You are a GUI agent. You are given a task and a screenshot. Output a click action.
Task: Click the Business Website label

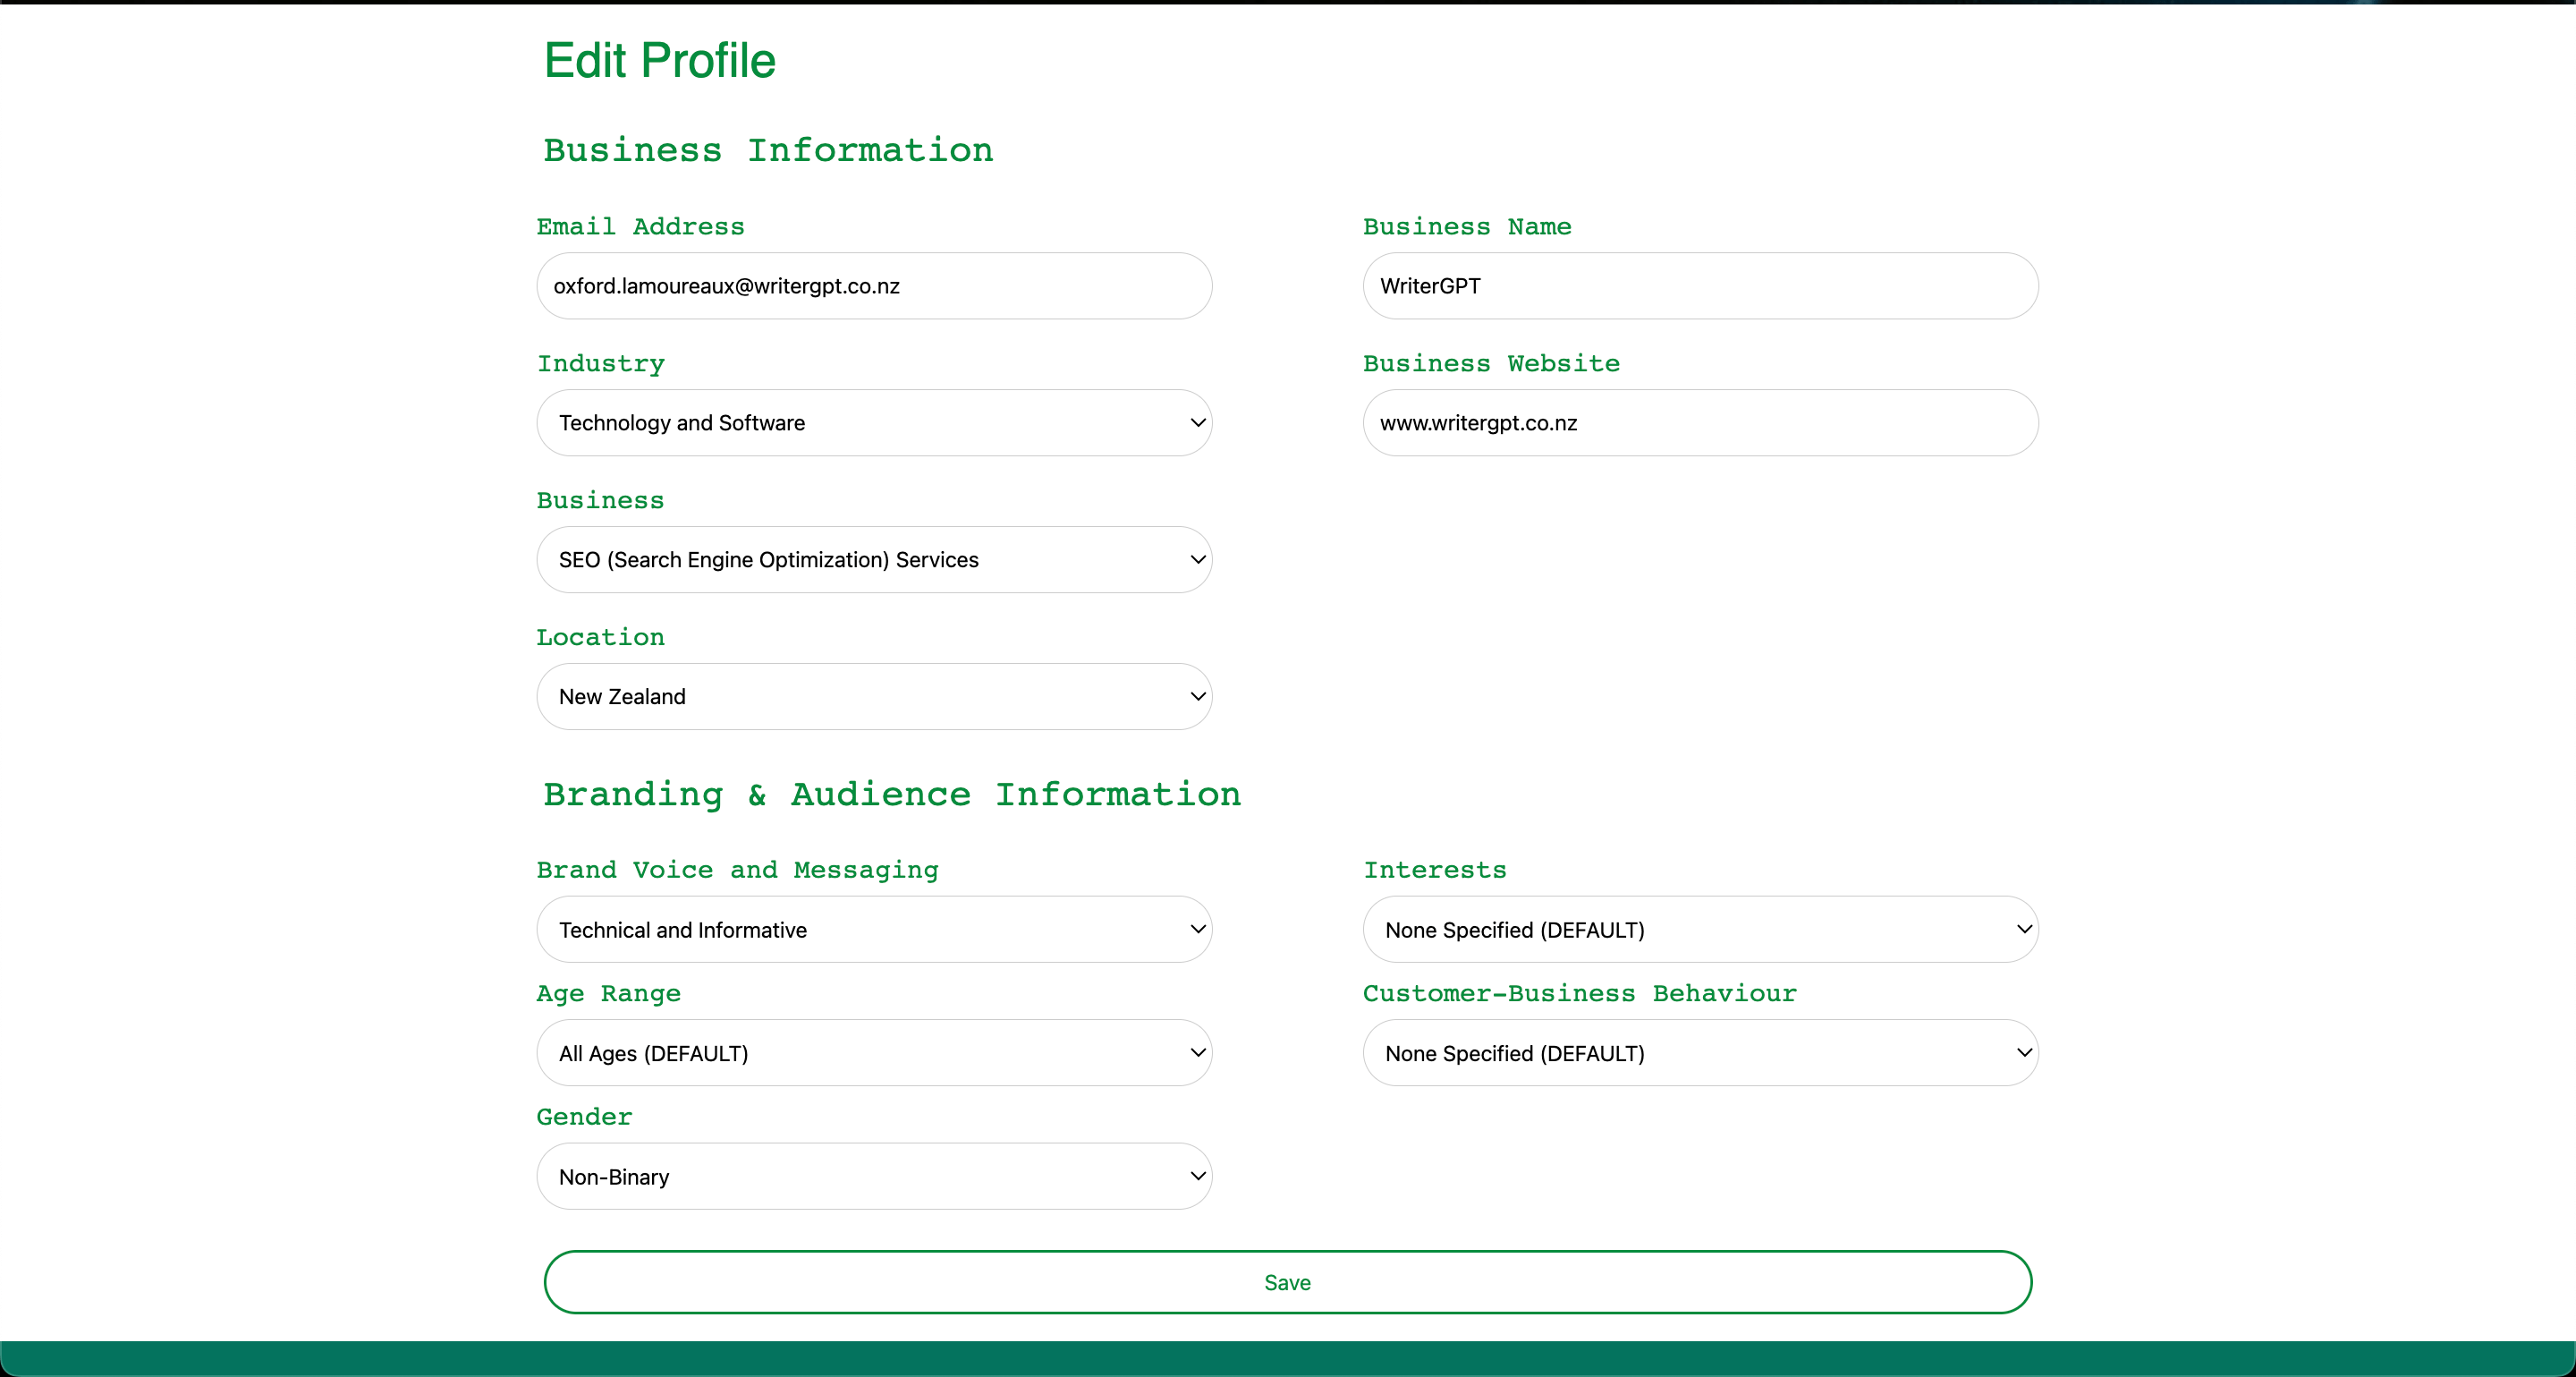1491,364
